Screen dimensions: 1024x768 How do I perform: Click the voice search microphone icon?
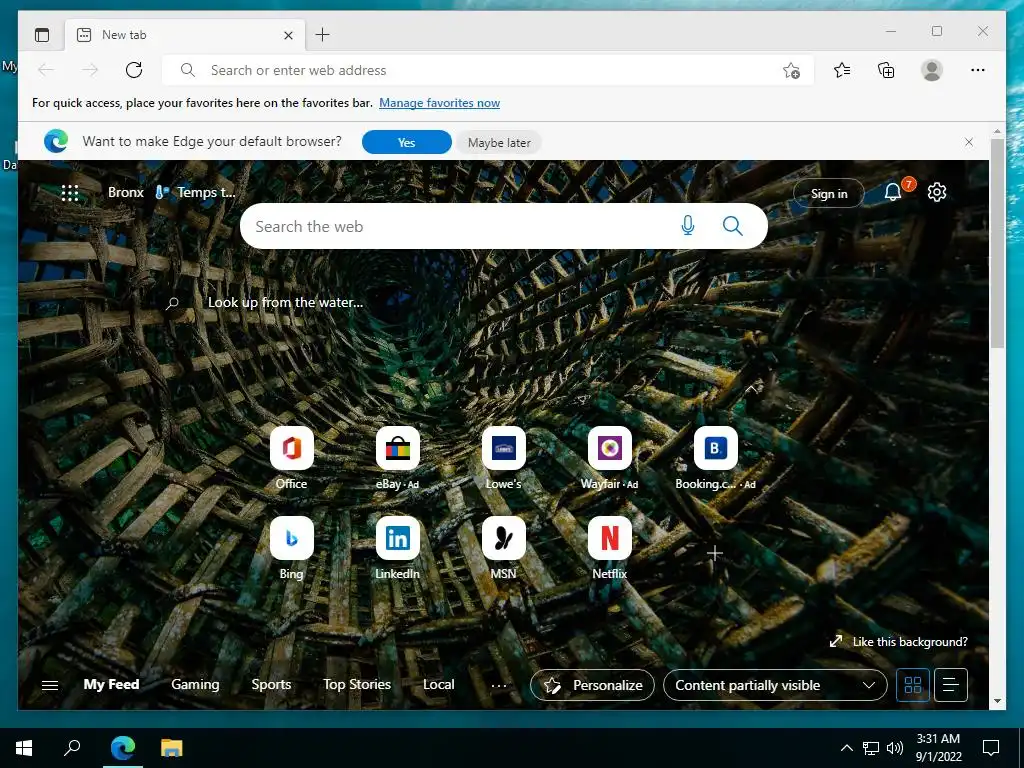click(688, 226)
